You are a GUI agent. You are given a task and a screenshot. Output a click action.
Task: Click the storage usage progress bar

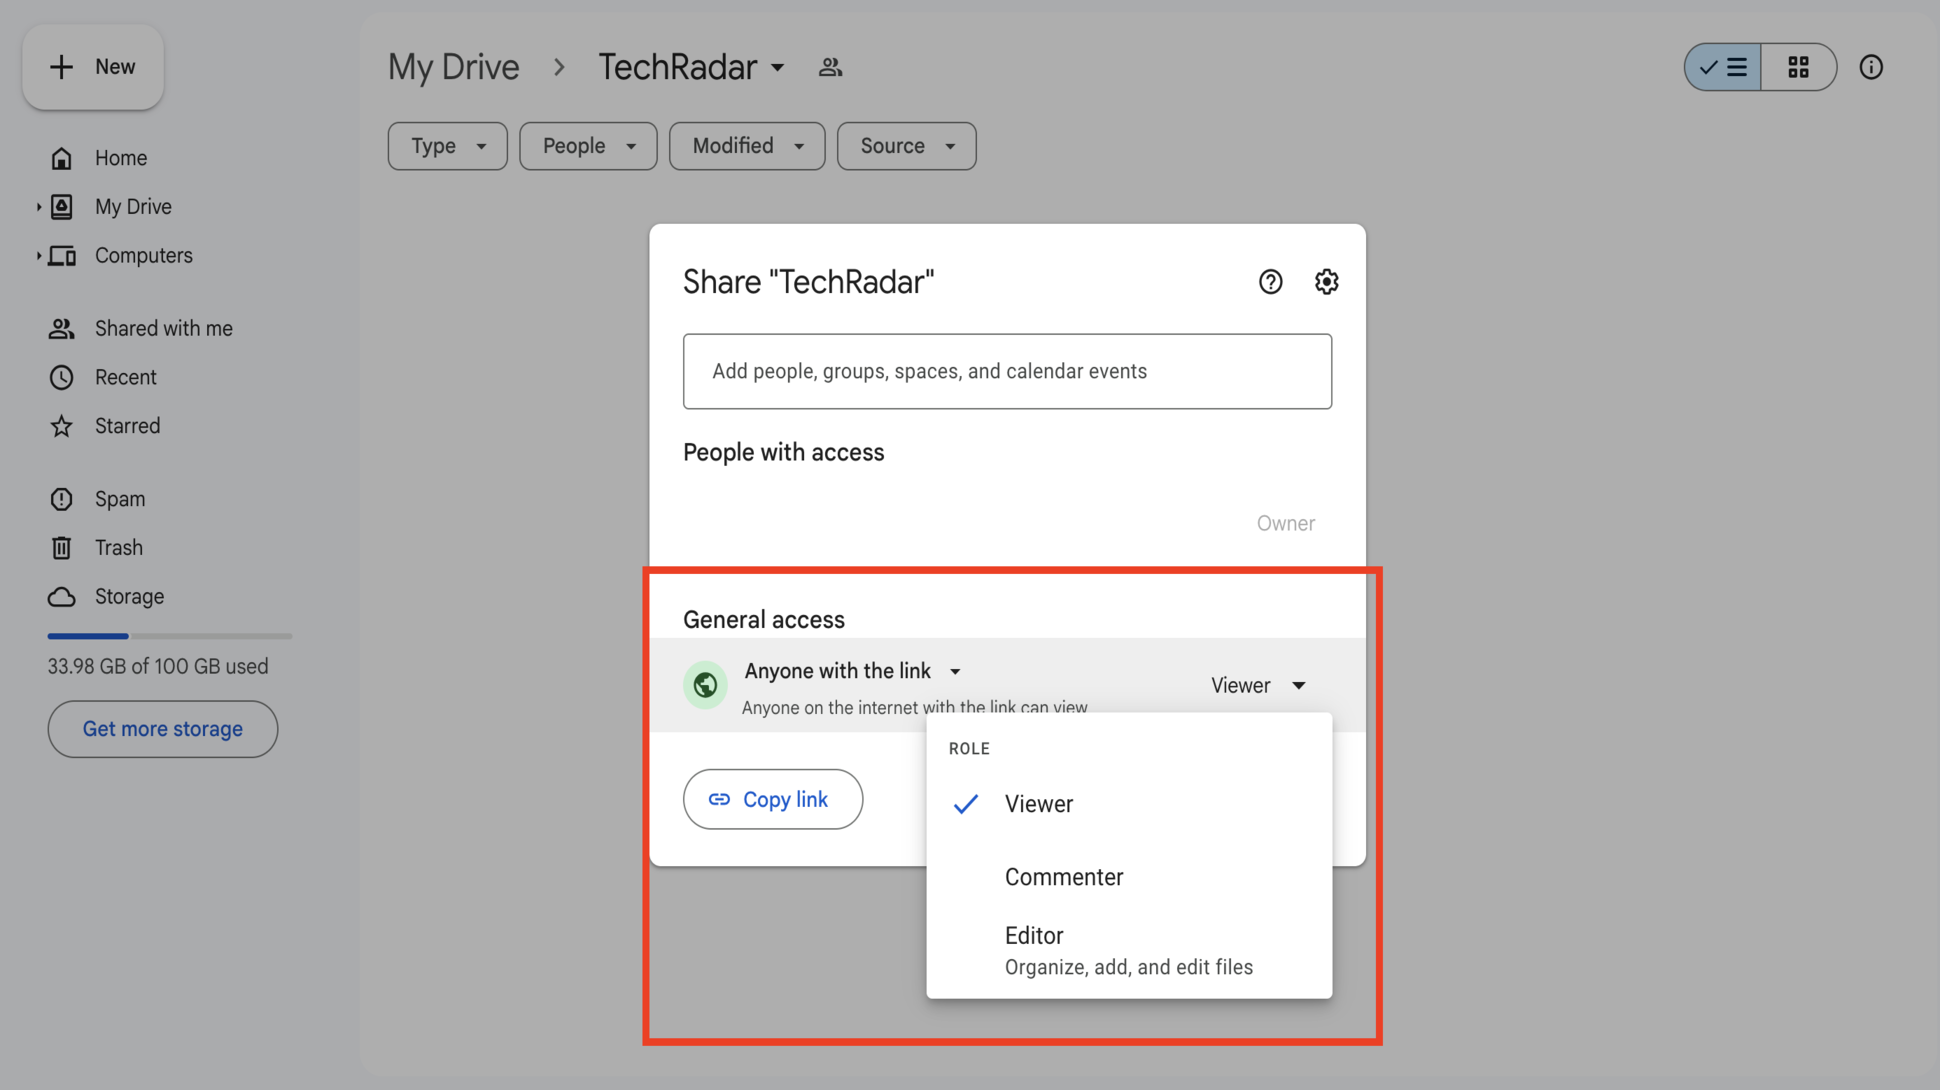pos(168,636)
